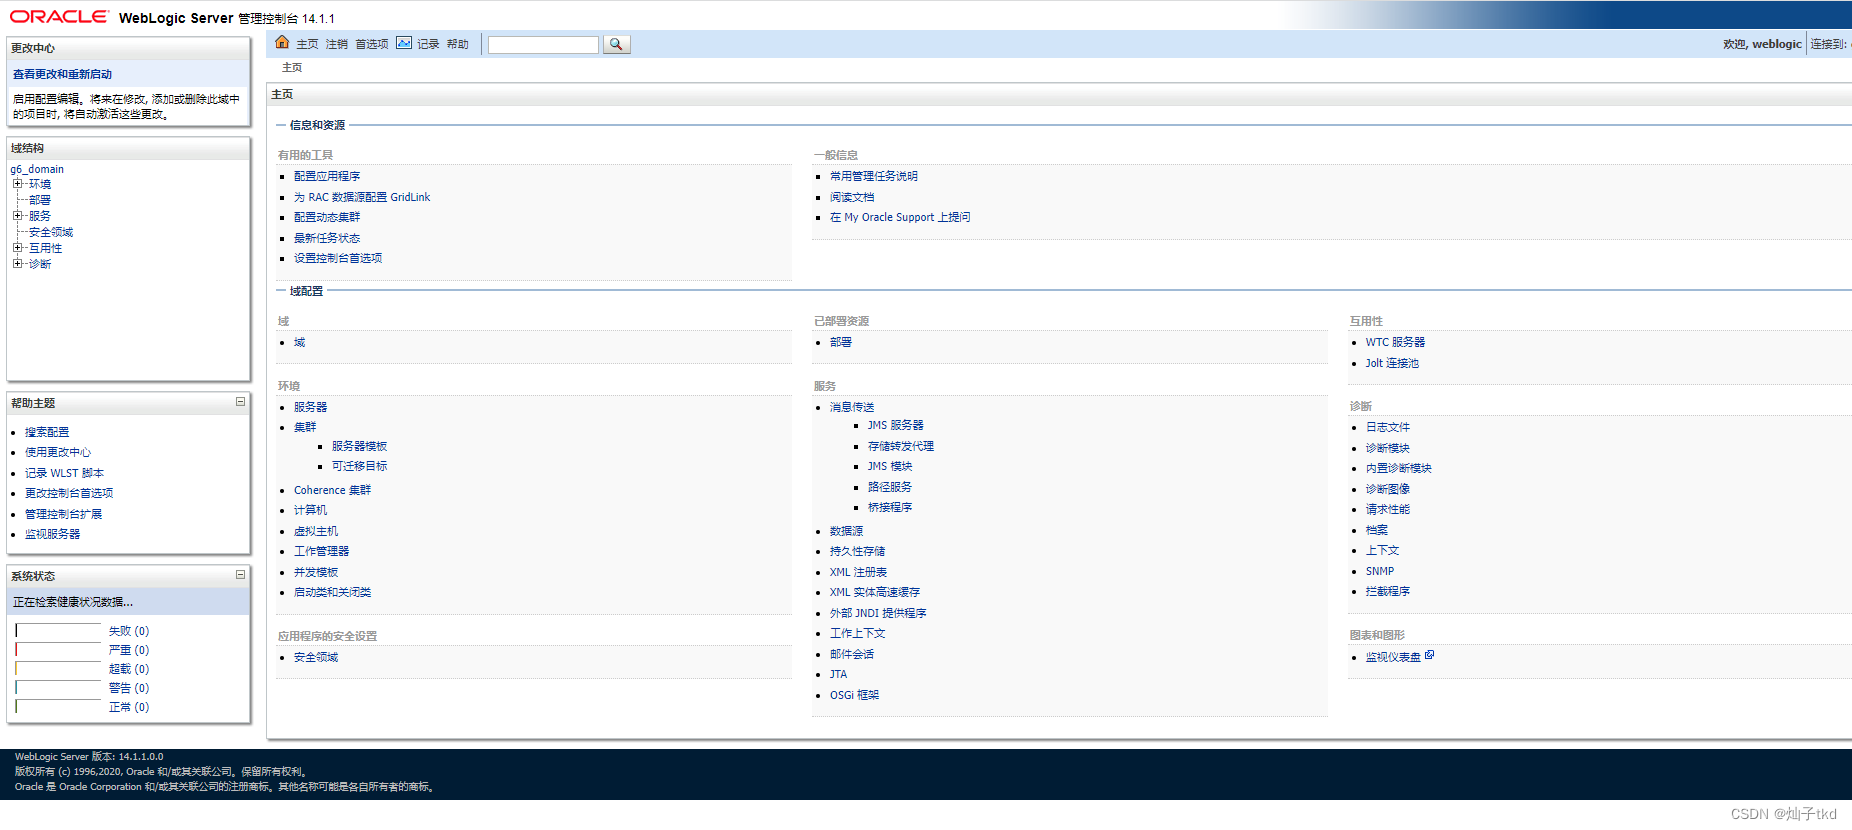Expand the 环境 tree node
This screenshot has height=830, width=1852.
pos(17,184)
